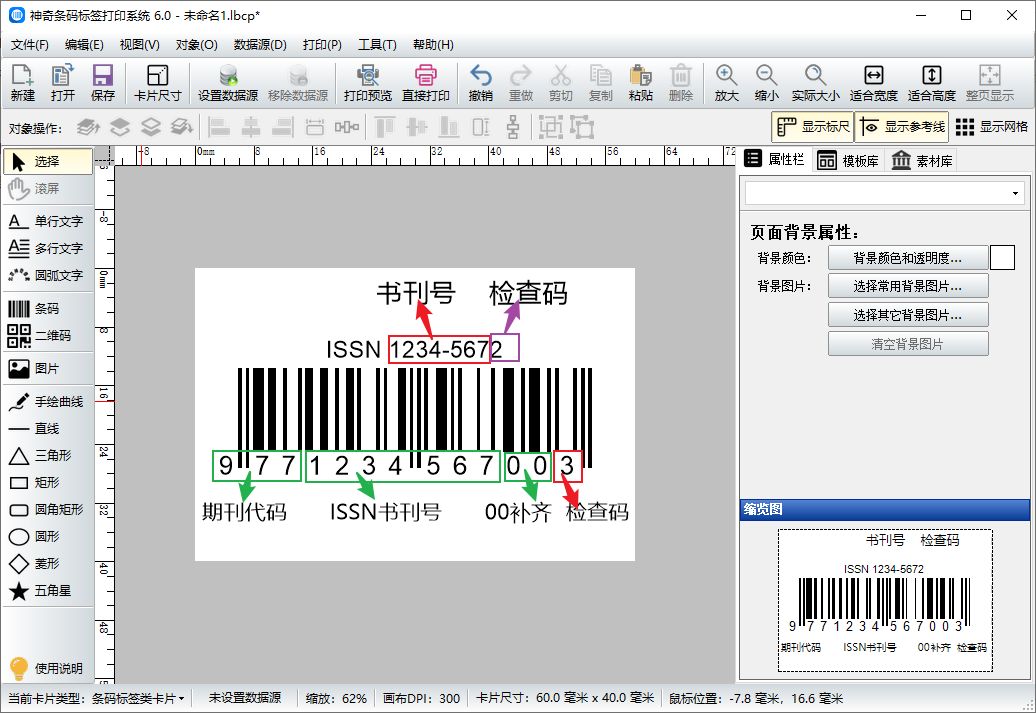Paste using the 粘贴 icon

point(640,83)
